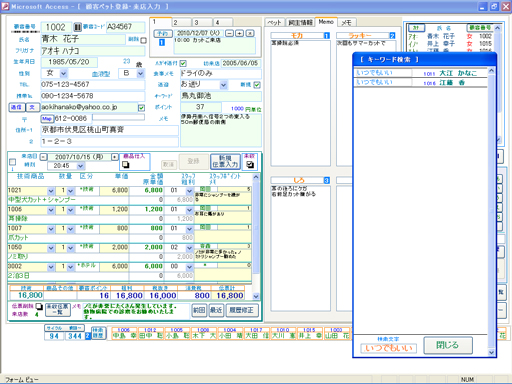Click the 未収伝票一覧 button

[x=58, y=309]
